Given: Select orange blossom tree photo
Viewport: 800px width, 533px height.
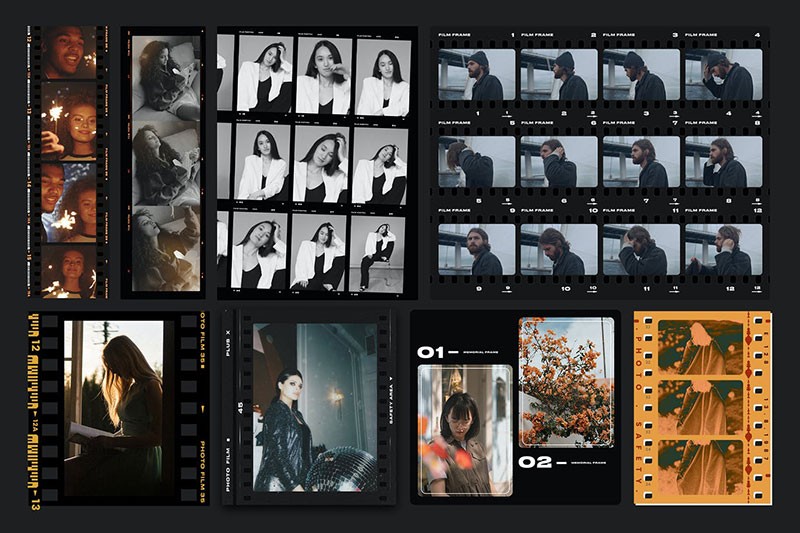Looking at the screenshot, I should pos(566,383).
